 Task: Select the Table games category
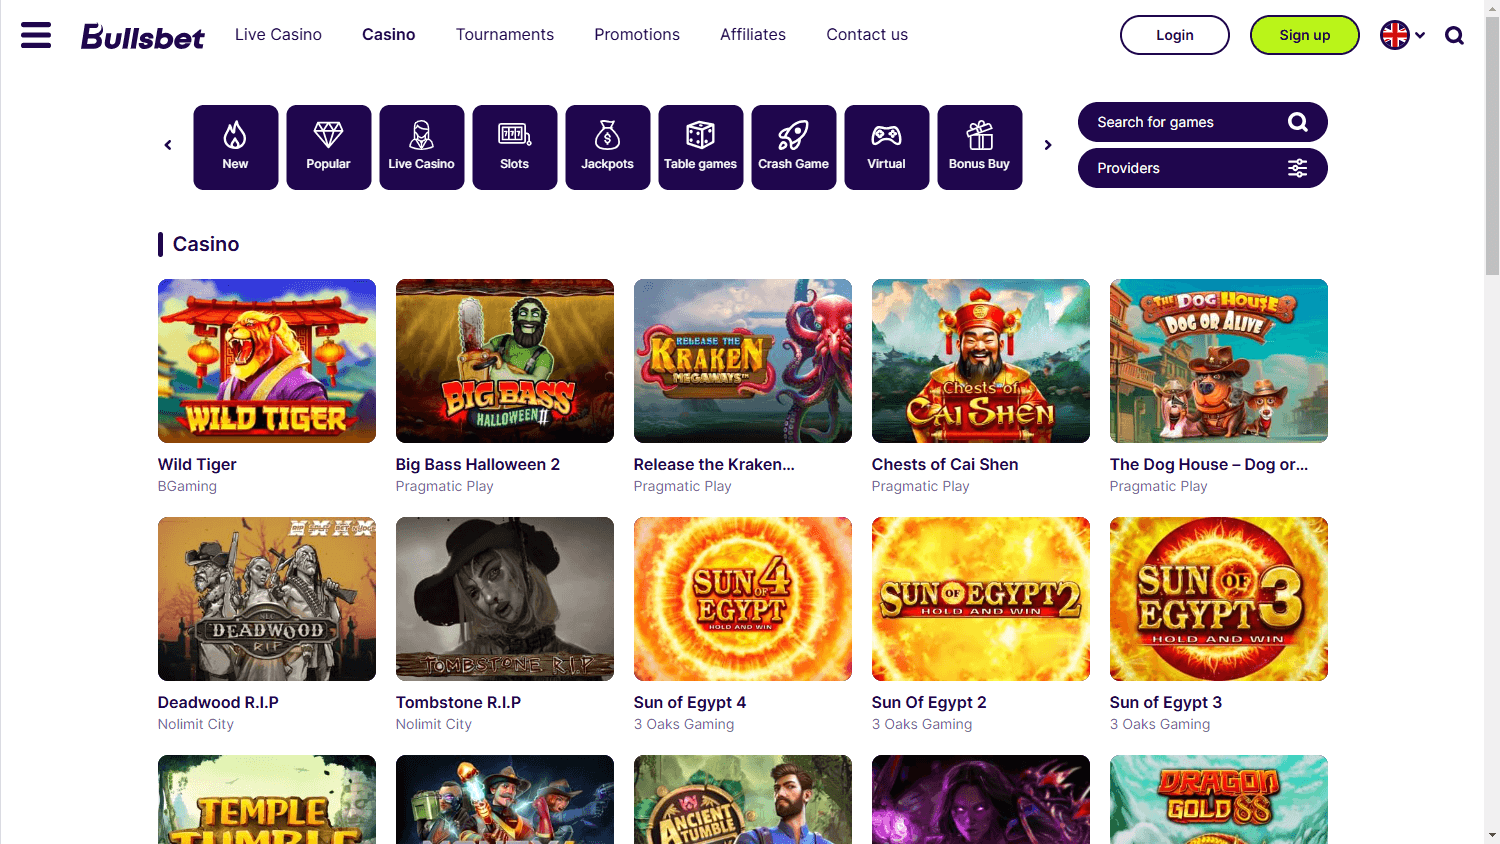pos(701,147)
